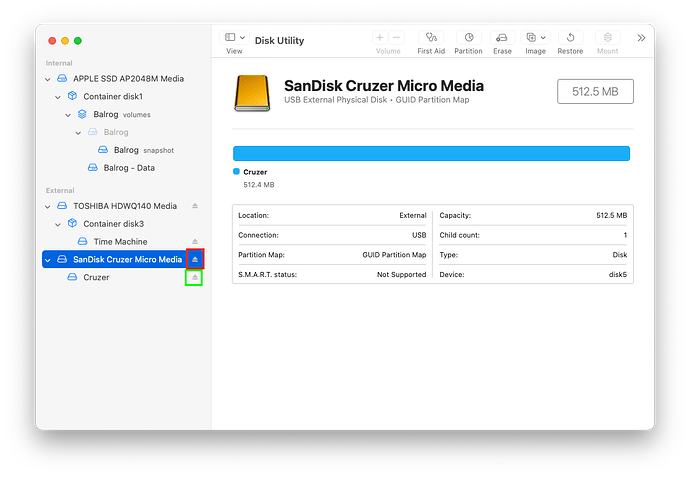Select the dimmed Balrog volume row

click(123, 132)
